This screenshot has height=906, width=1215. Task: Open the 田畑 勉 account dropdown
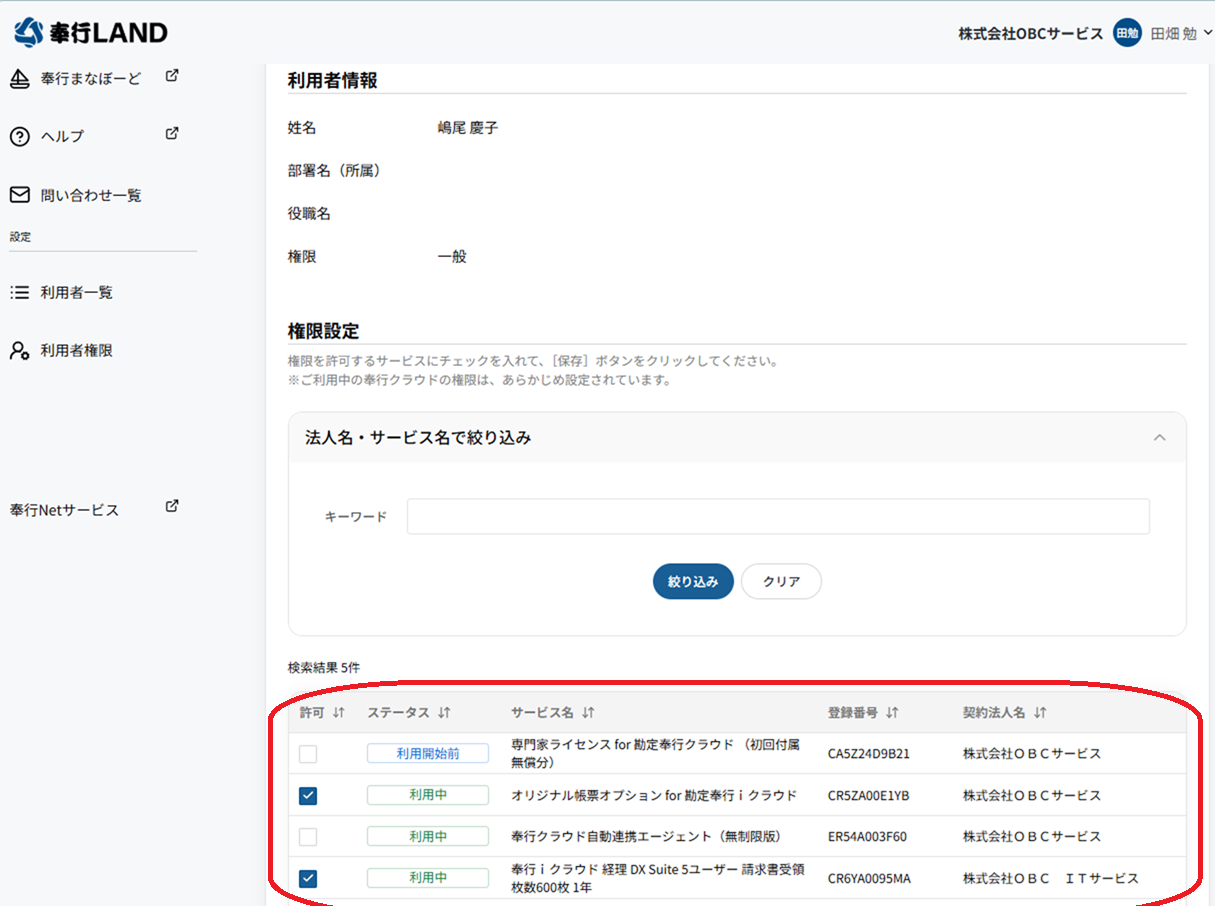pyautogui.click(x=1181, y=33)
